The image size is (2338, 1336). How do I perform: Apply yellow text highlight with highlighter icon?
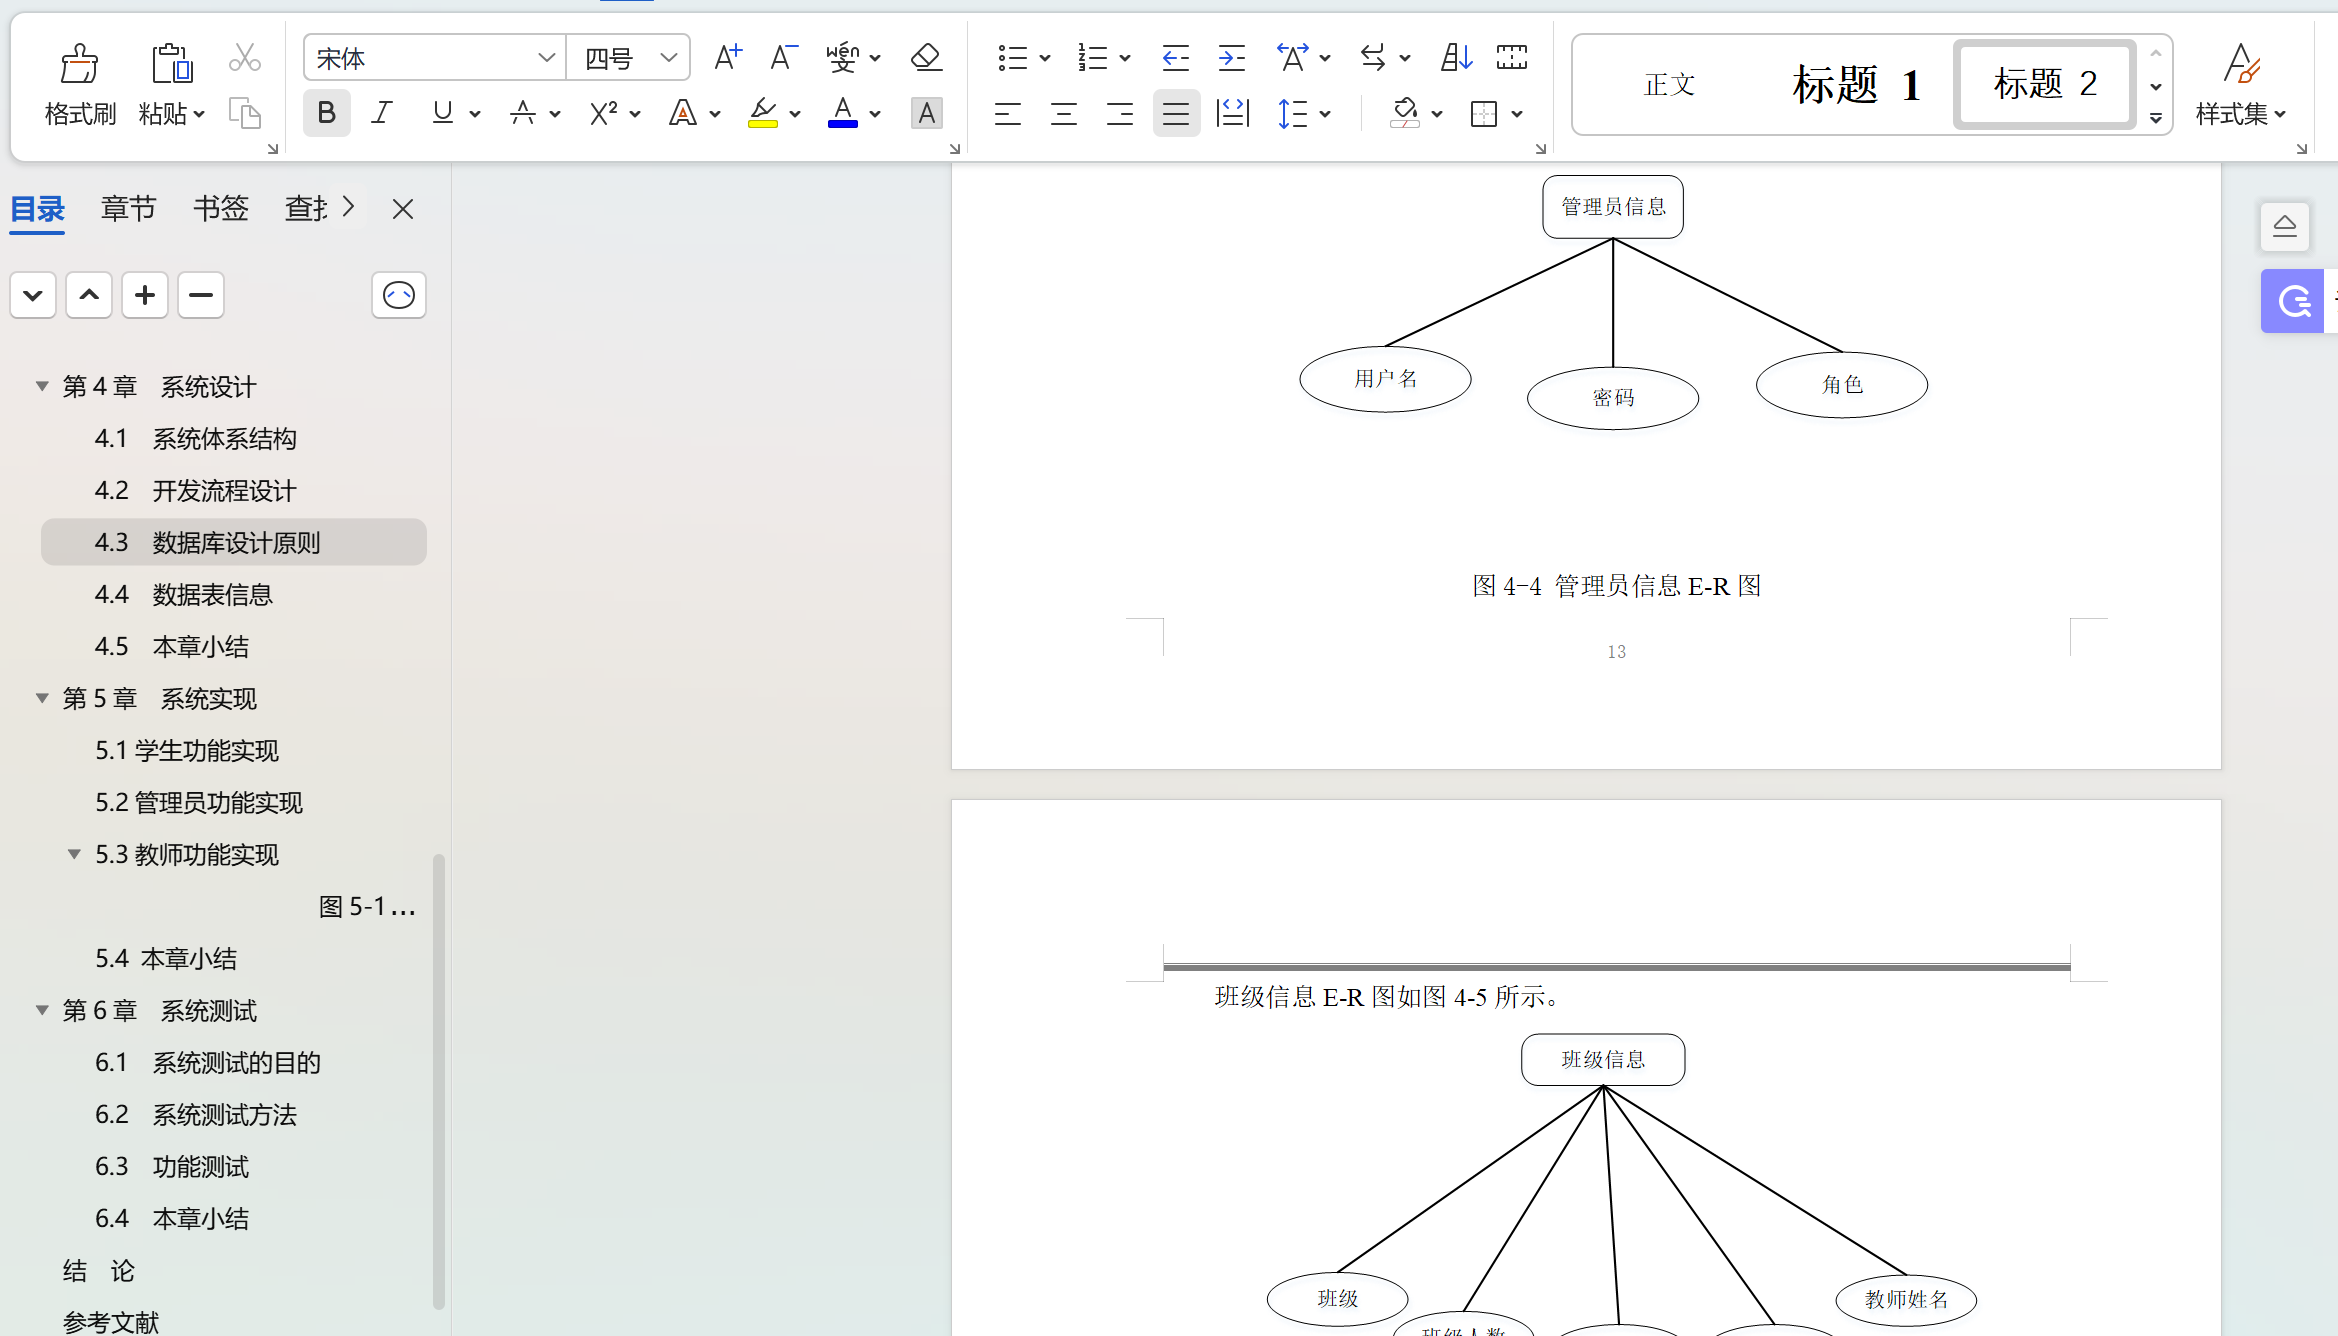762,113
